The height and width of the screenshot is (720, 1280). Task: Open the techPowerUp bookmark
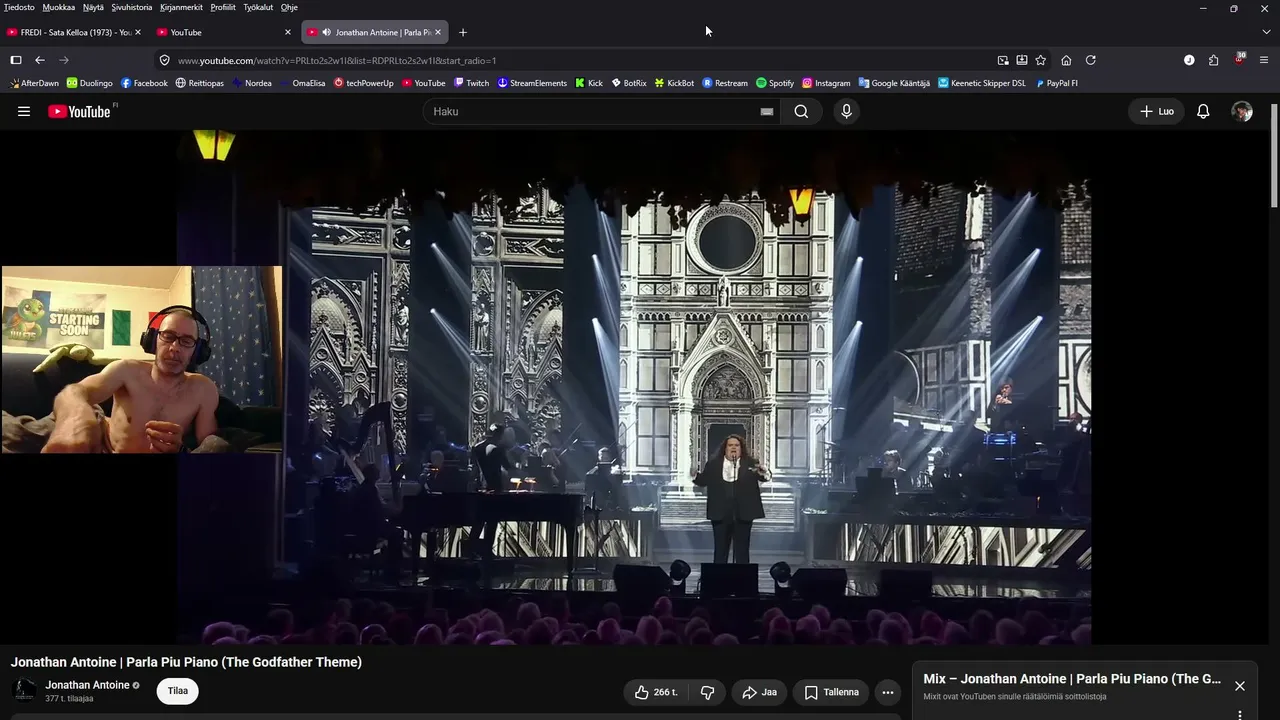[x=364, y=83]
